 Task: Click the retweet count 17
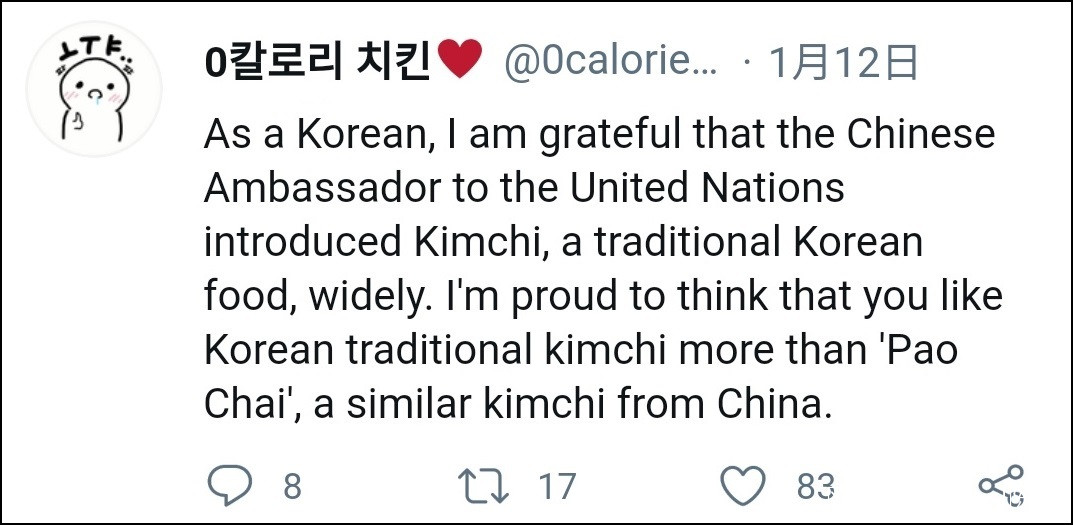point(557,487)
